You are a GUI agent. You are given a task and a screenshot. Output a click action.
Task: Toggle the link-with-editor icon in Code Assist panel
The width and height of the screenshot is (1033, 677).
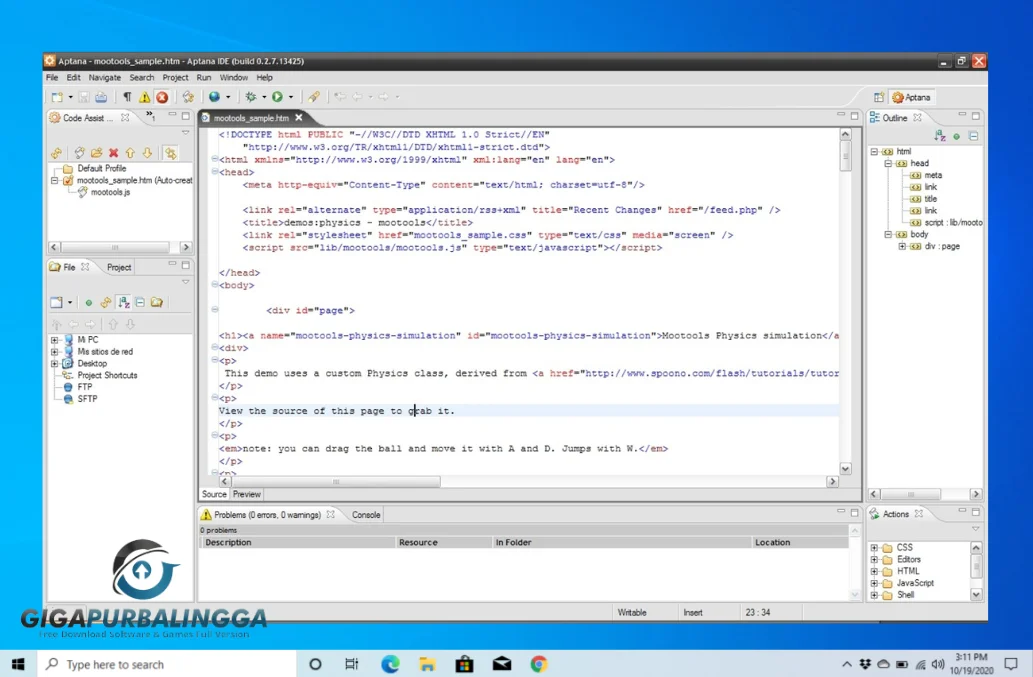pyautogui.click(x=170, y=153)
